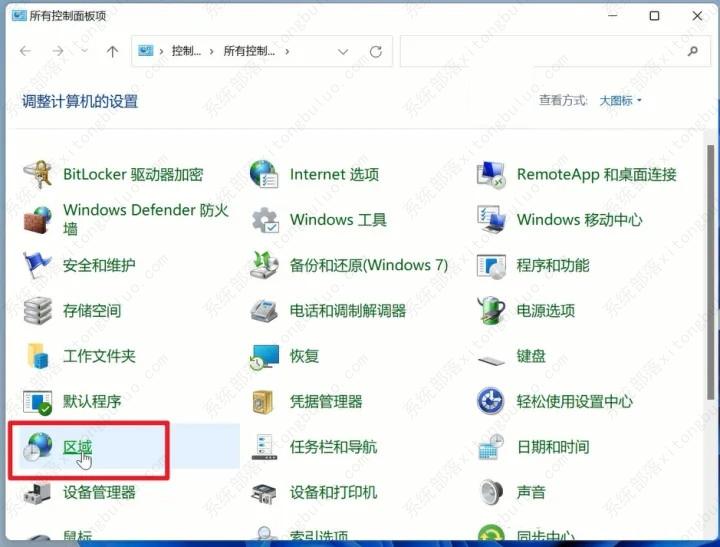Click the 凭据管理器 safe icon
The width and height of the screenshot is (720, 547).
[265, 402]
